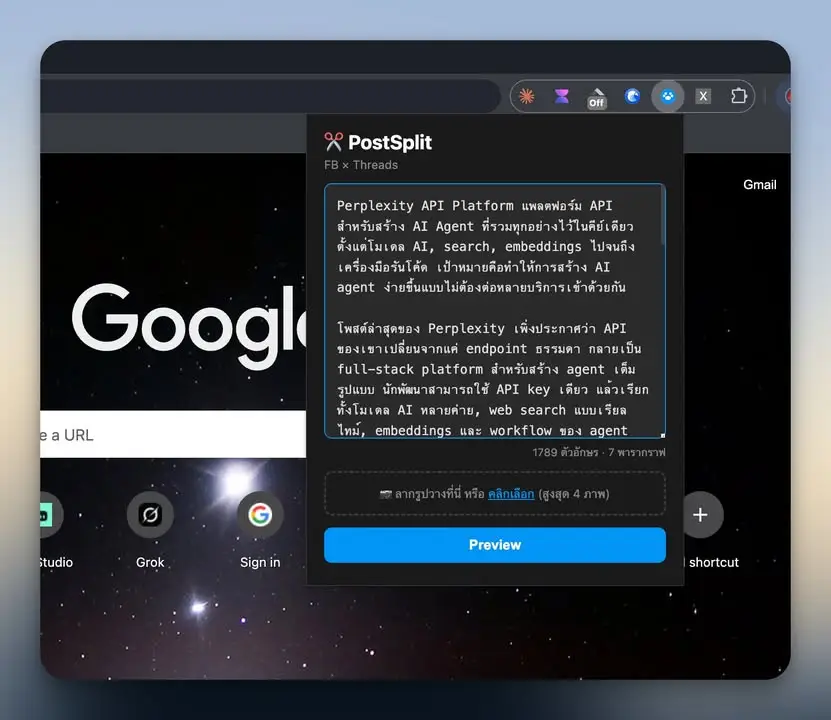Image resolution: width=831 pixels, height=720 pixels.
Task: Click the active PostSplit extension icon
Action: [668, 96]
